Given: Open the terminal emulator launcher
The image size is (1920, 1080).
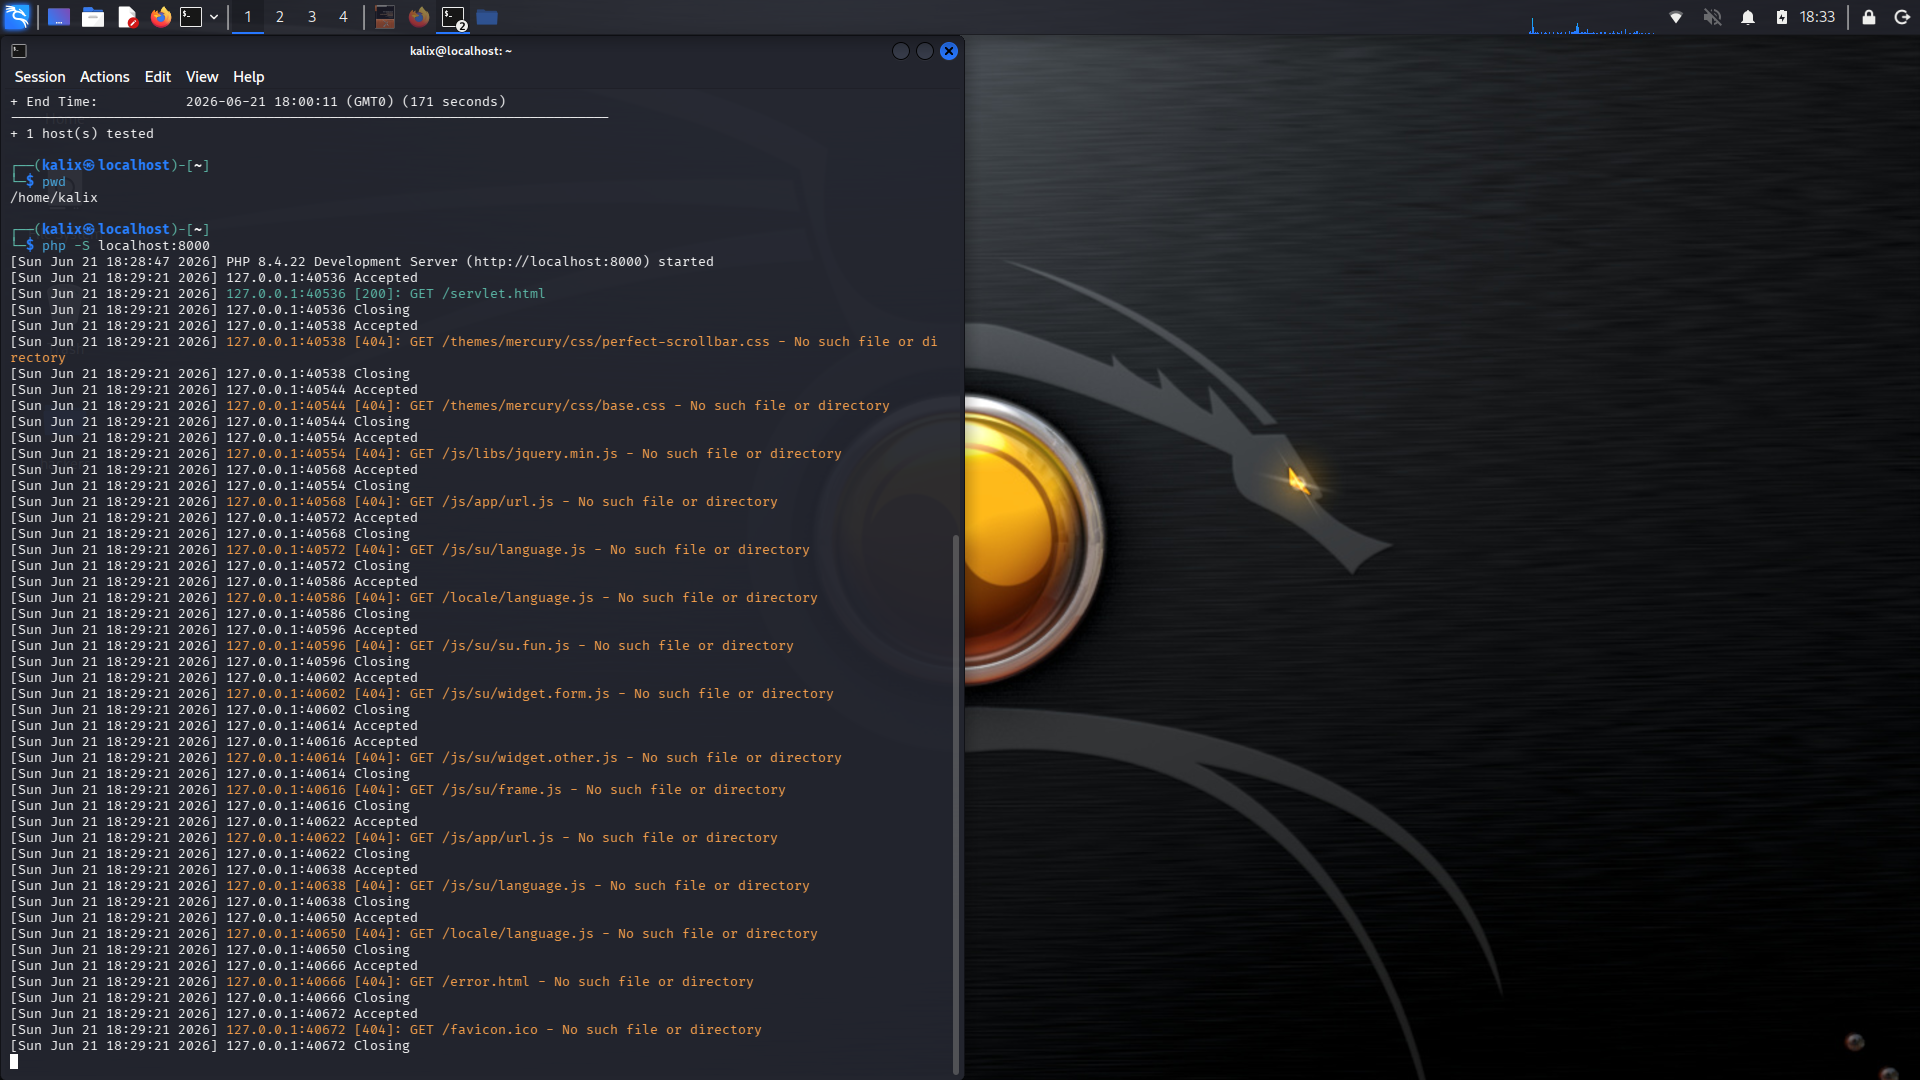Looking at the screenshot, I should [191, 17].
